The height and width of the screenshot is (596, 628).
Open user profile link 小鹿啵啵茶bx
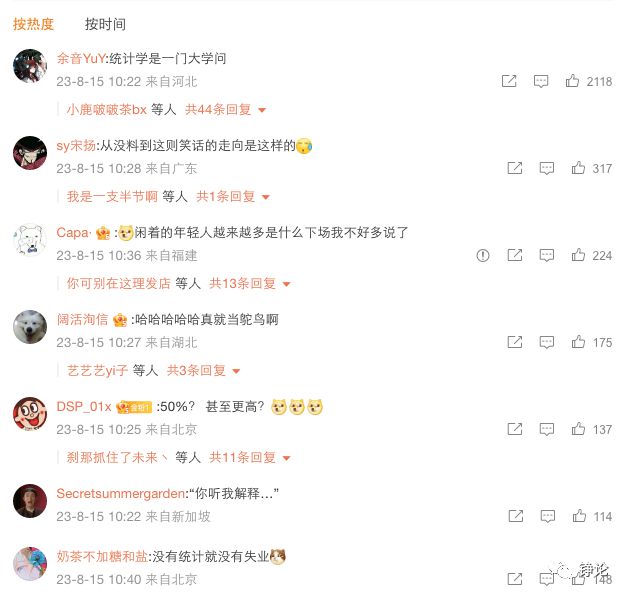click(x=107, y=109)
